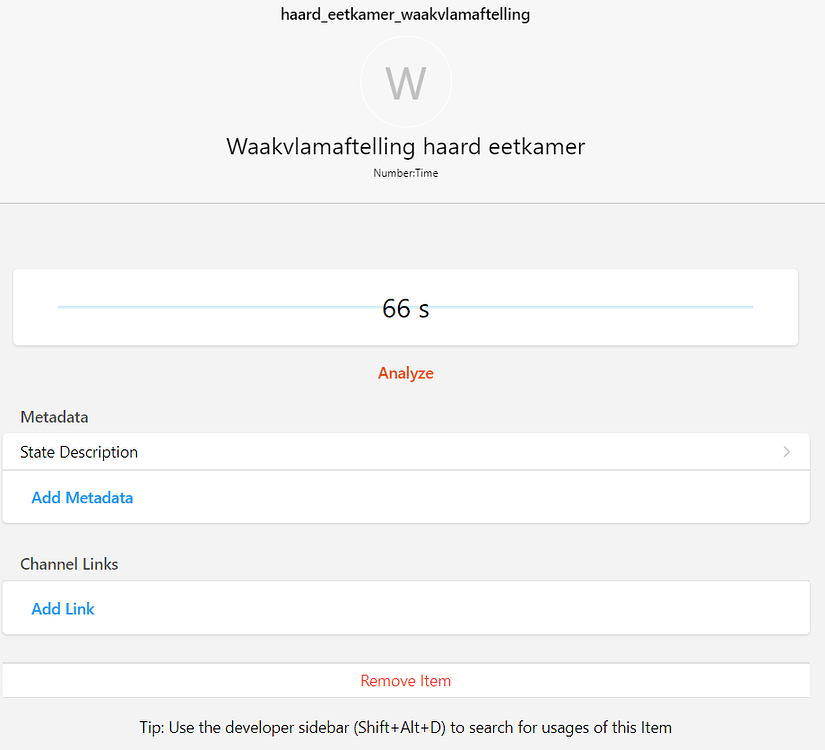Click the Number:Time type label
This screenshot has height=750, width=825.
[x=405, y=172]
